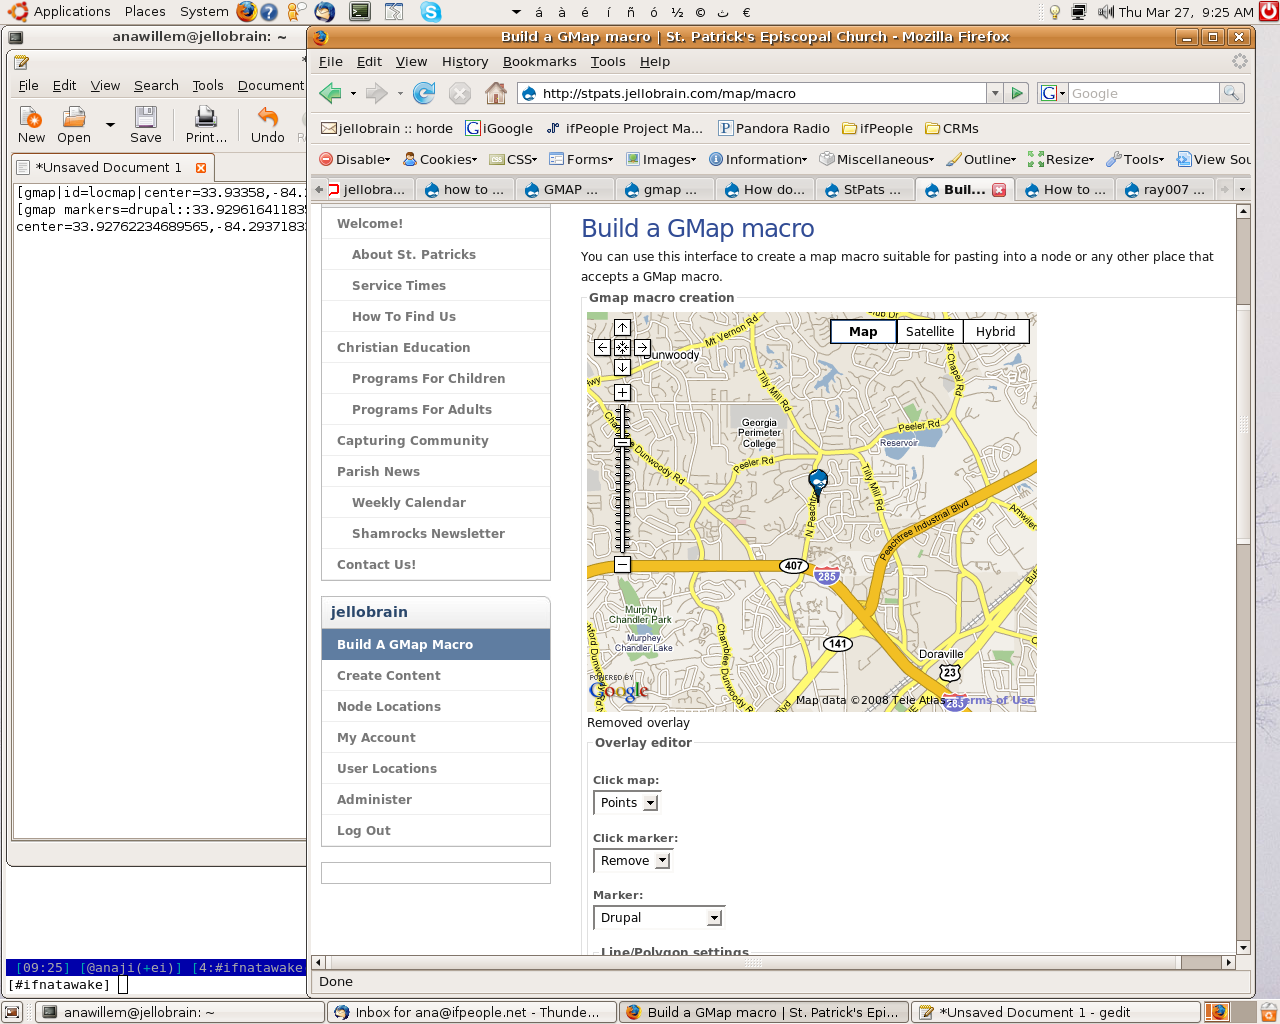Image resolution: width=1280 pixels, height=1024 pixels.
Task: Close the active Build a GMap Firefox tab
Action: click(998, 190)
